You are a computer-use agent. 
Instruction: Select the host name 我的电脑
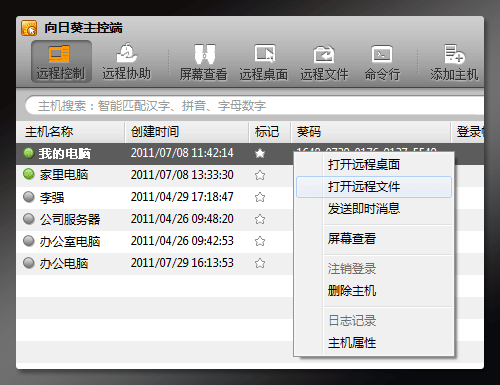65,154
